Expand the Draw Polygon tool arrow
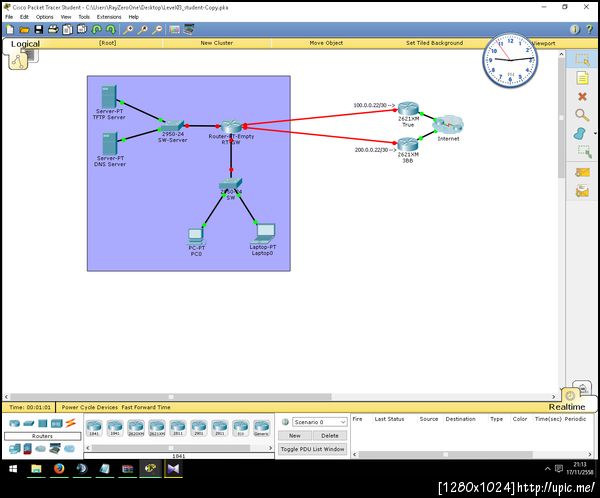The height and width of the screenshot is (498, 600). click(x=595, y=134)
